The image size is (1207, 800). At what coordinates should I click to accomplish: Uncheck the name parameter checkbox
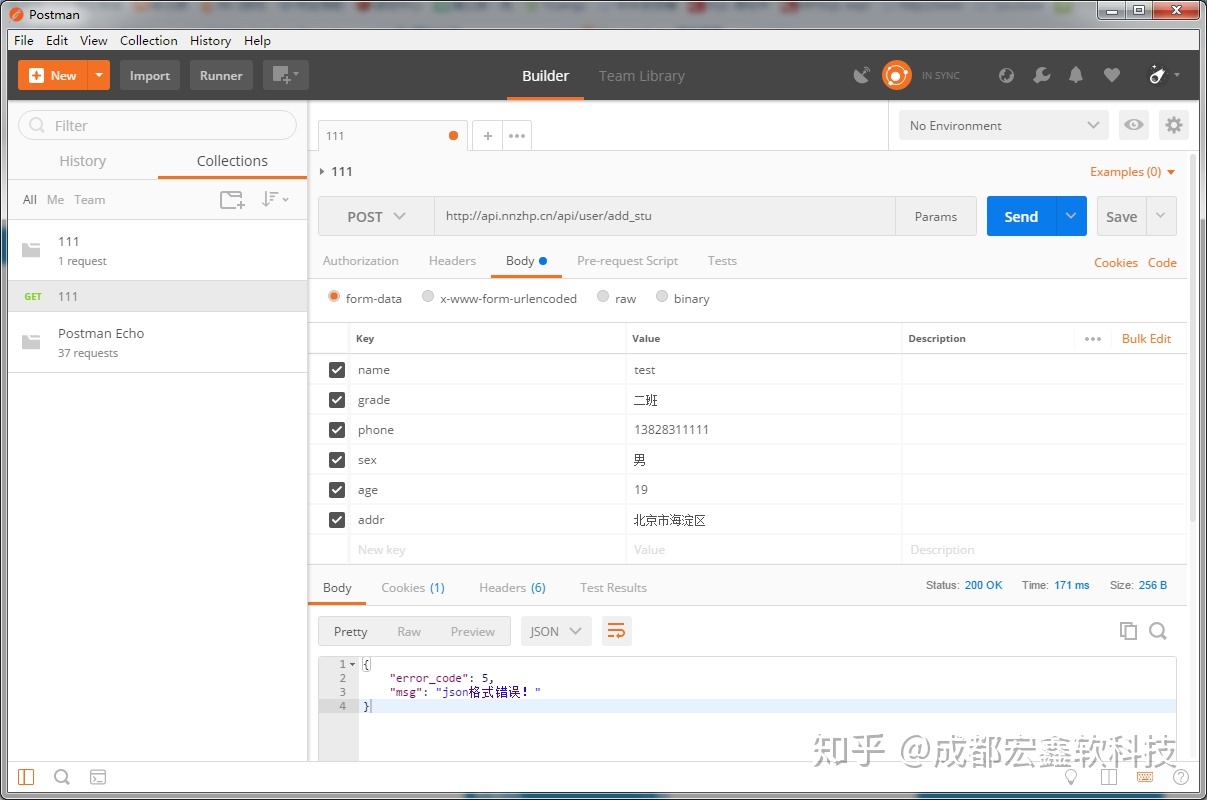click(337, 370)
